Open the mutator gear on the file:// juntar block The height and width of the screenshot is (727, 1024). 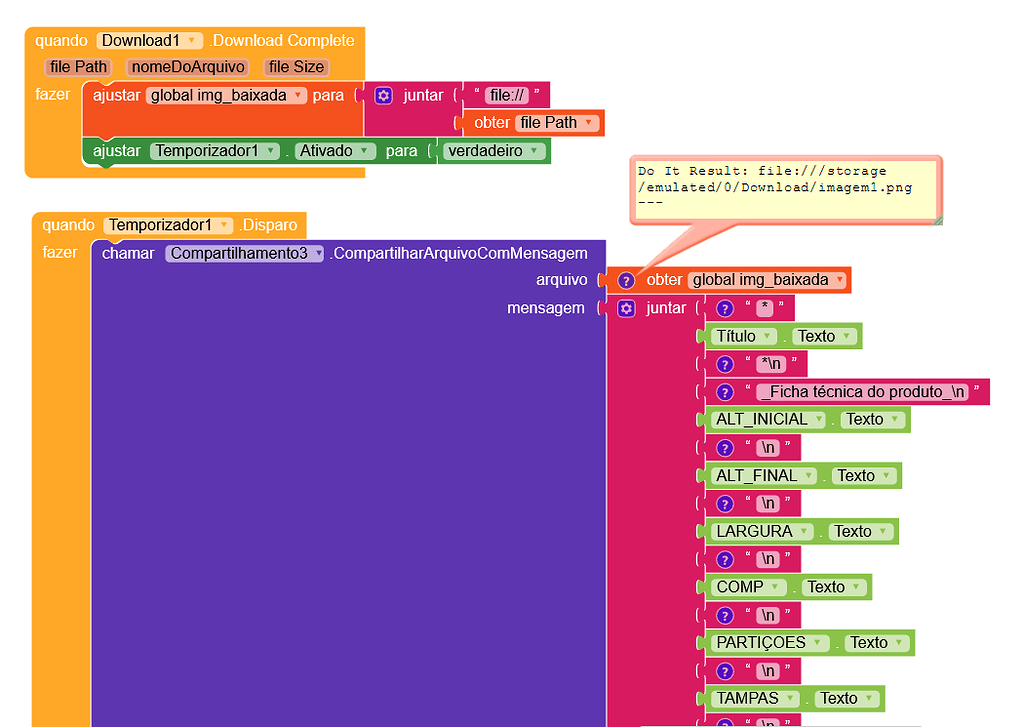pos(384,94)
